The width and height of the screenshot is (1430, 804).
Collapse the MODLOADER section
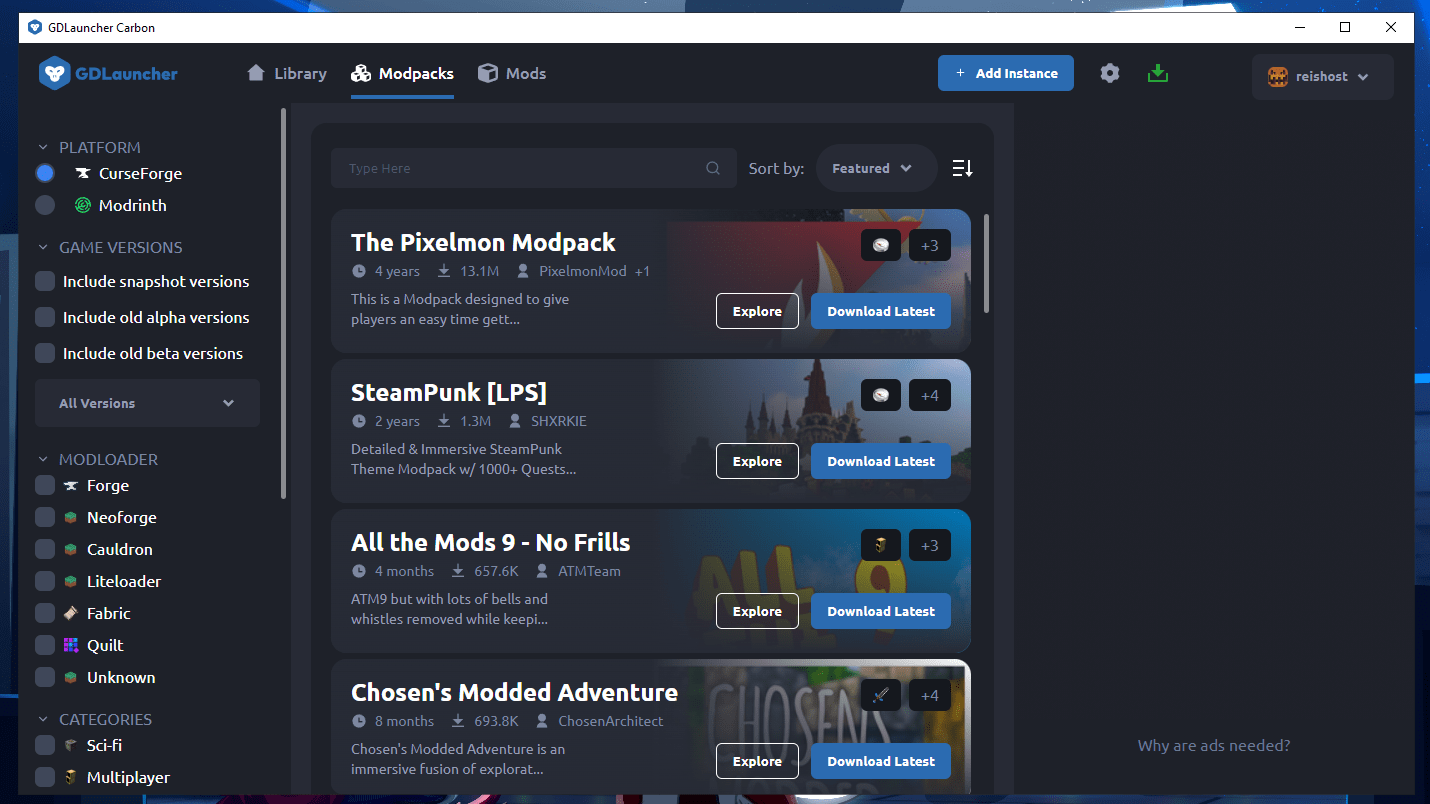[41, 458]
